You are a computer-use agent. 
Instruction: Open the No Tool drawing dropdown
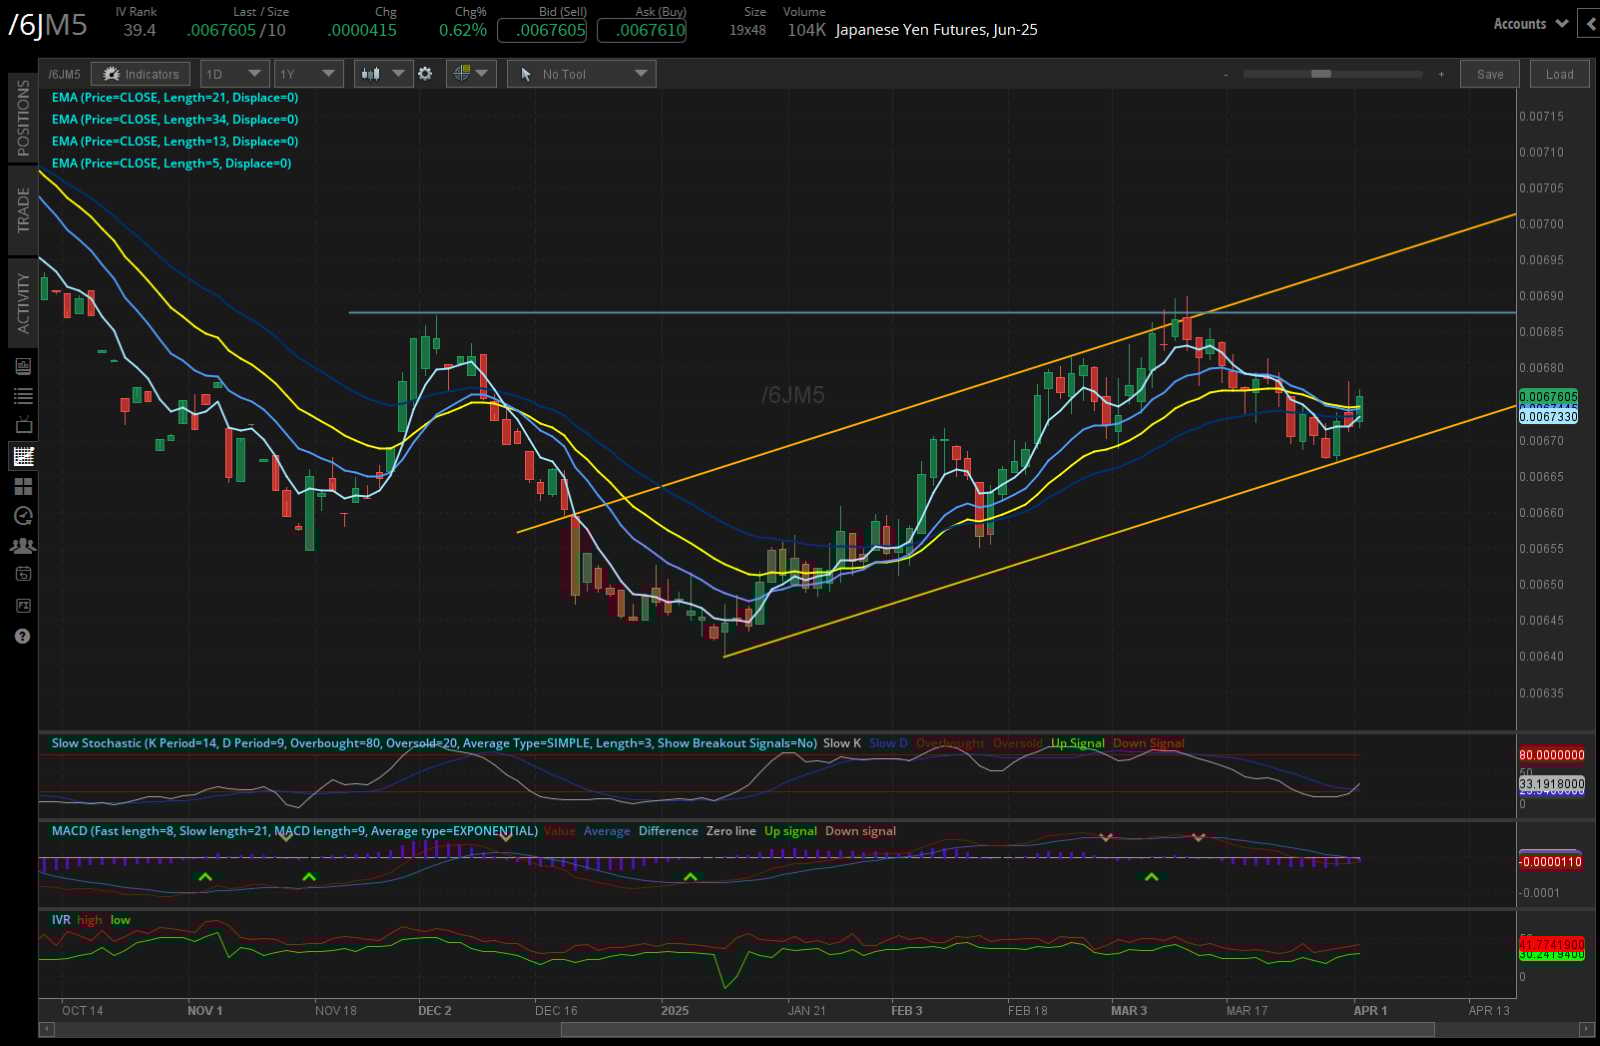tap(581, 73)
